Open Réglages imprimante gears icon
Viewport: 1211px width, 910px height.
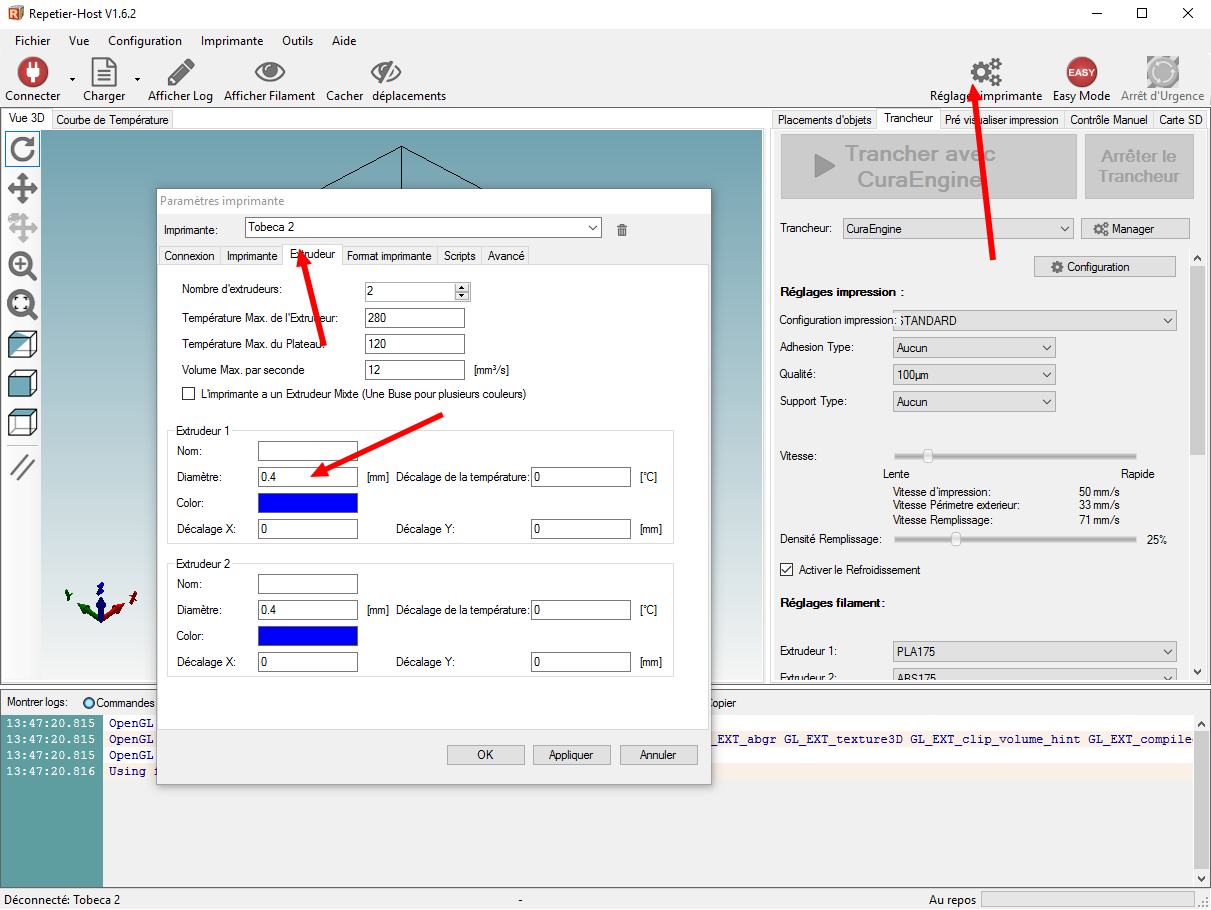point(985,73)
